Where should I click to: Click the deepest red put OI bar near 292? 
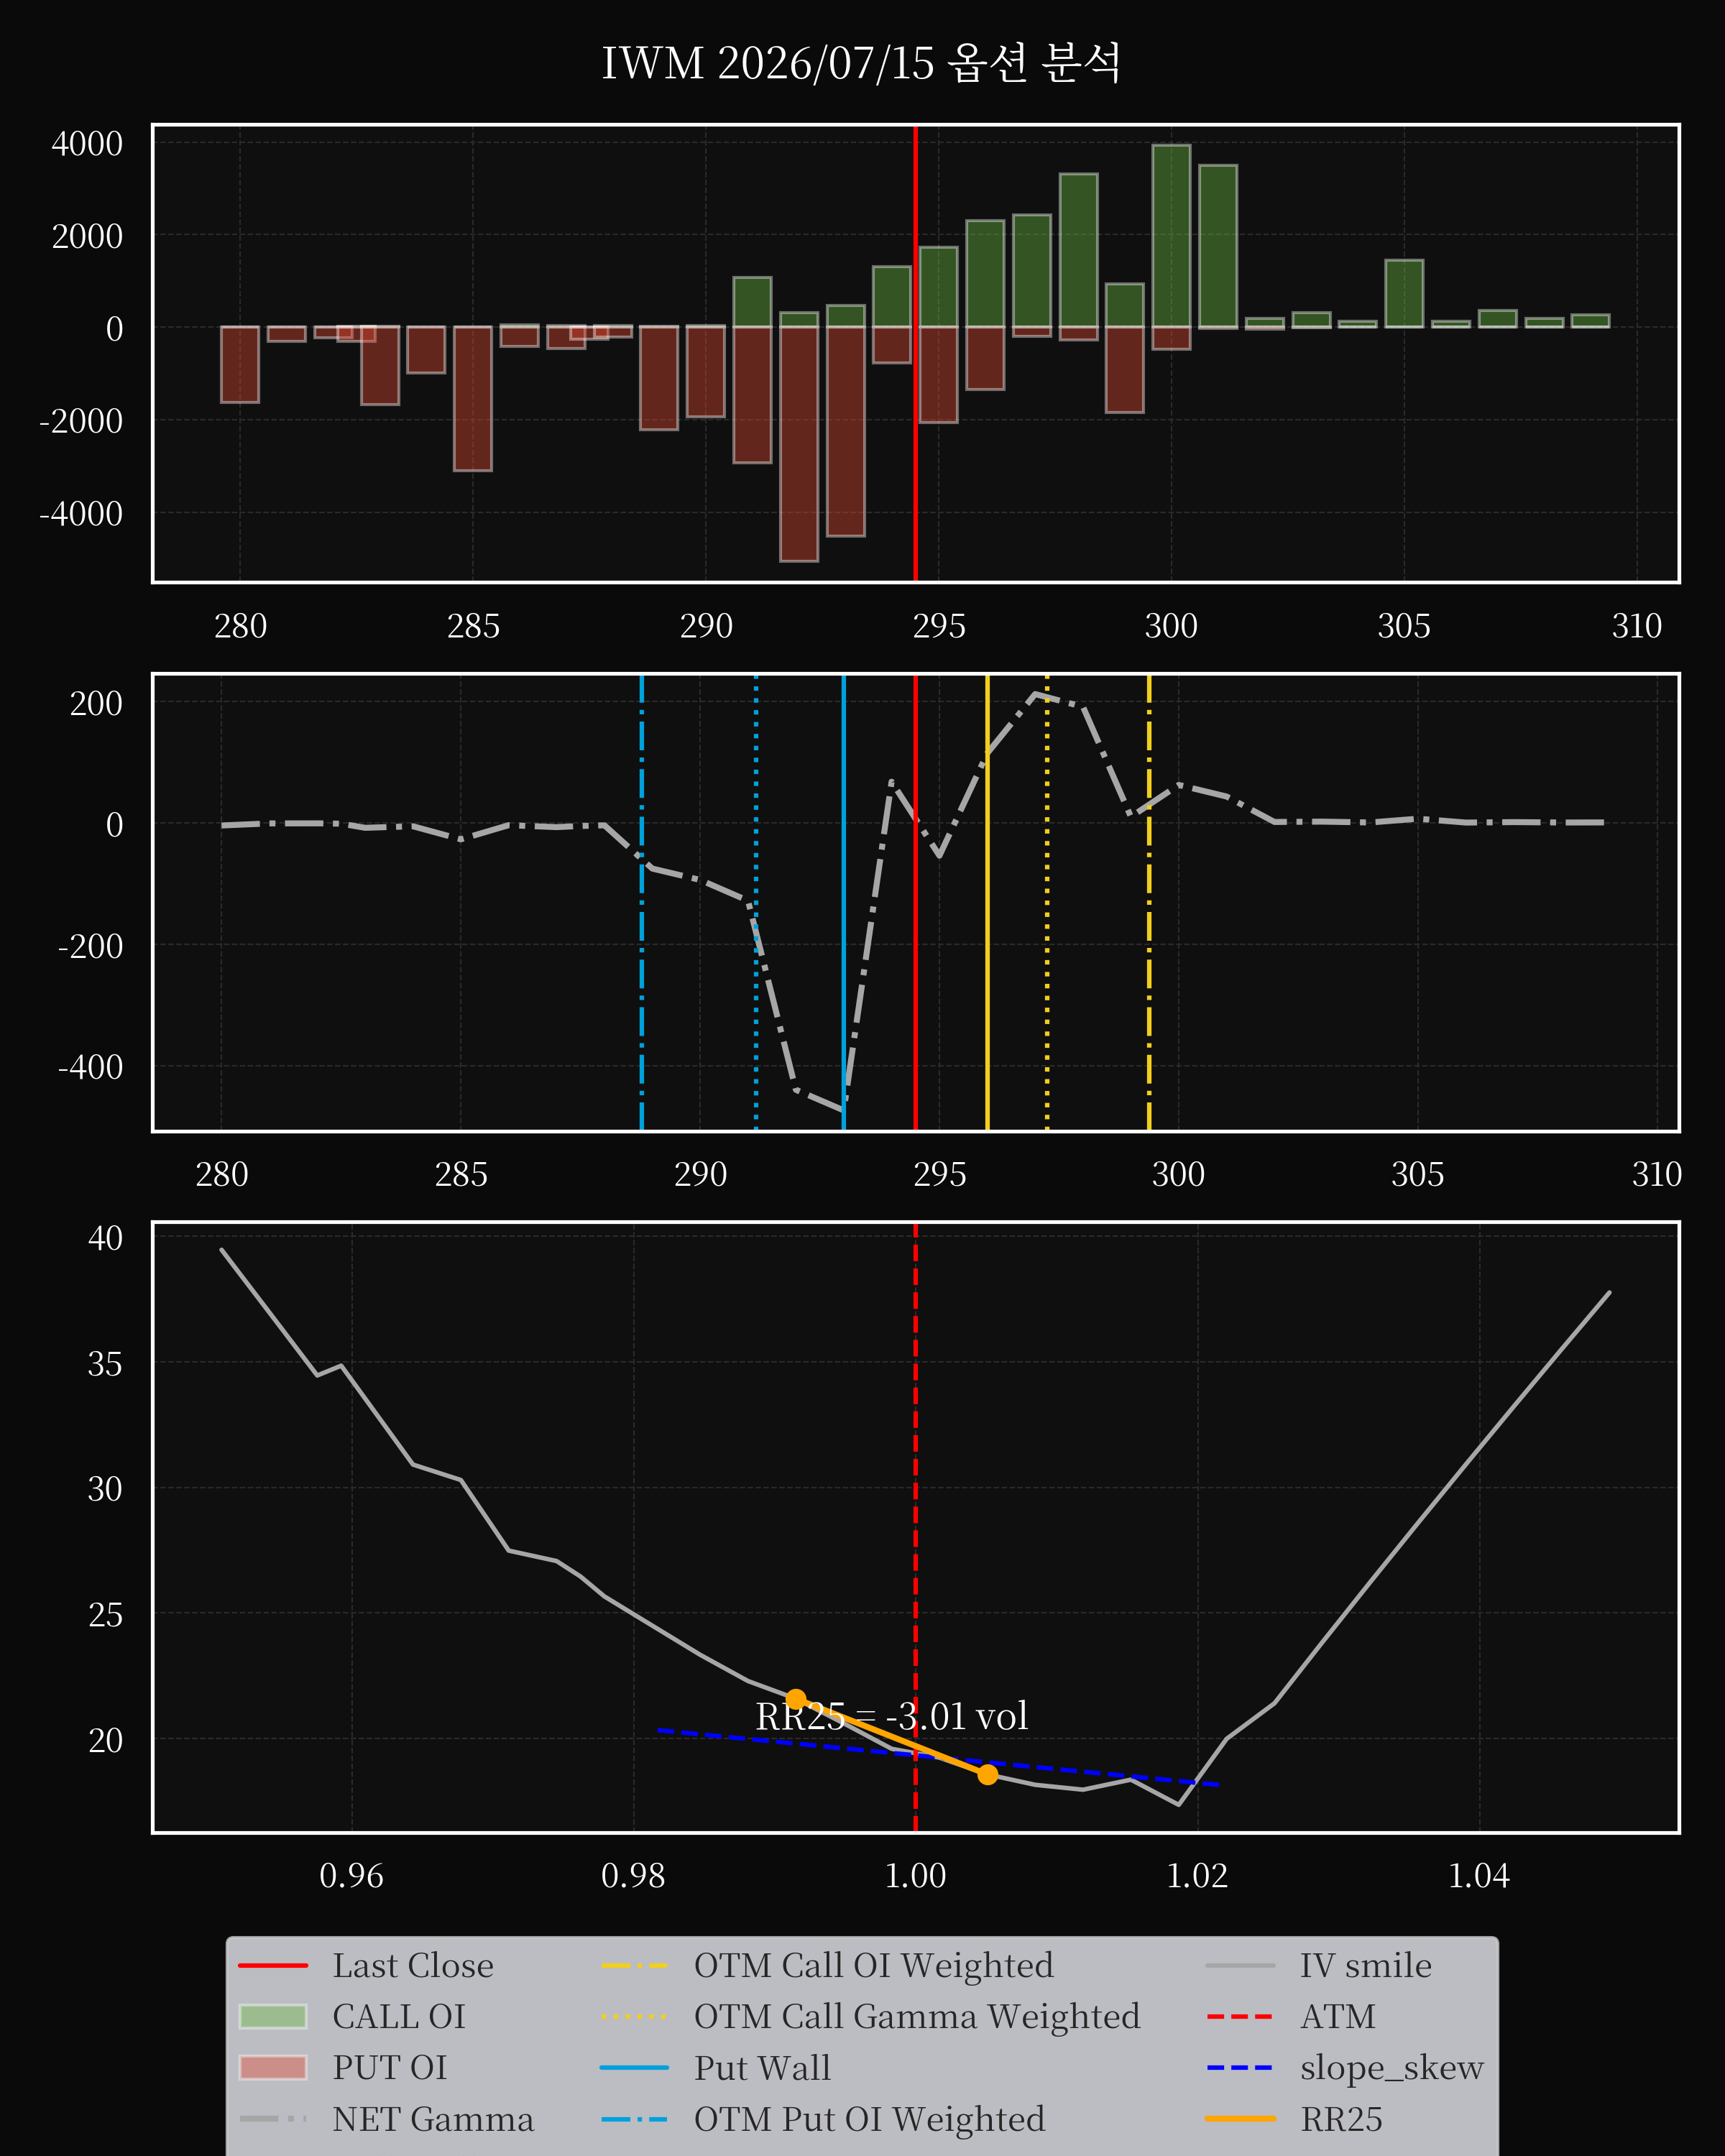799,444
